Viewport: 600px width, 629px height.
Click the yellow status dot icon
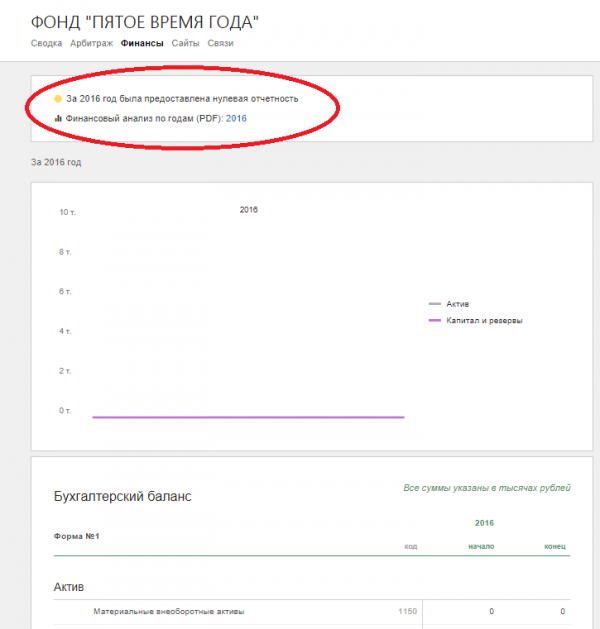tap(58, 99)
